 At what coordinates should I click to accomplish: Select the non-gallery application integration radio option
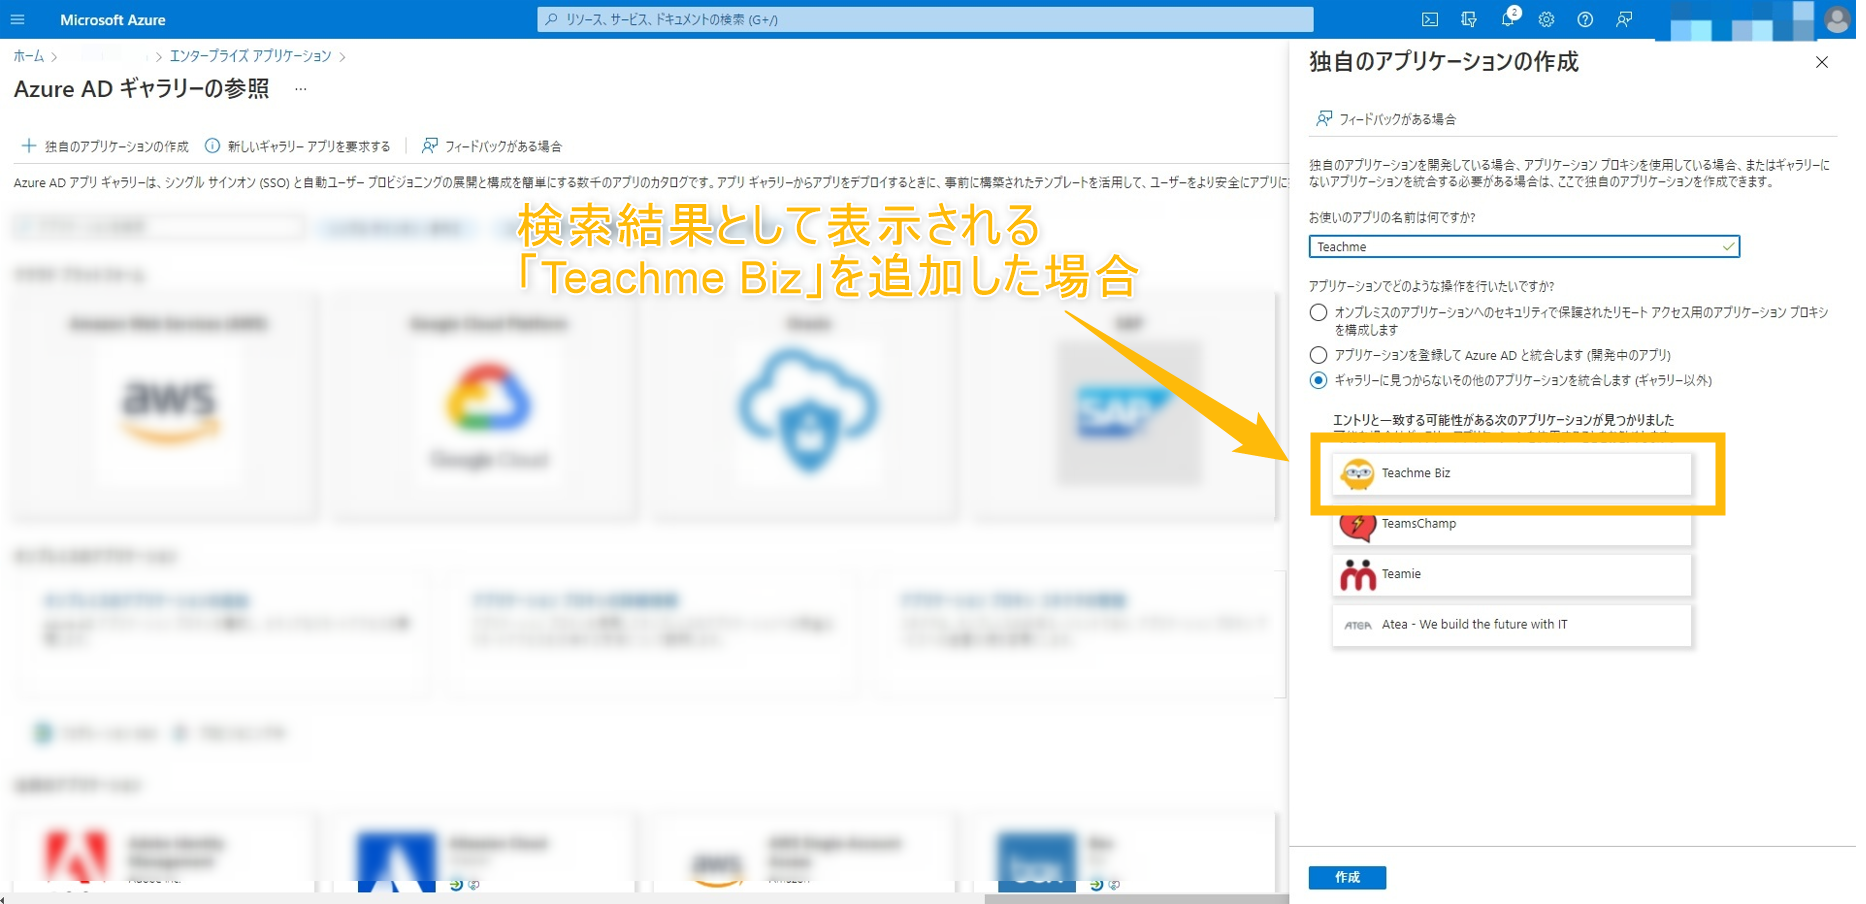click(1318, 380)
